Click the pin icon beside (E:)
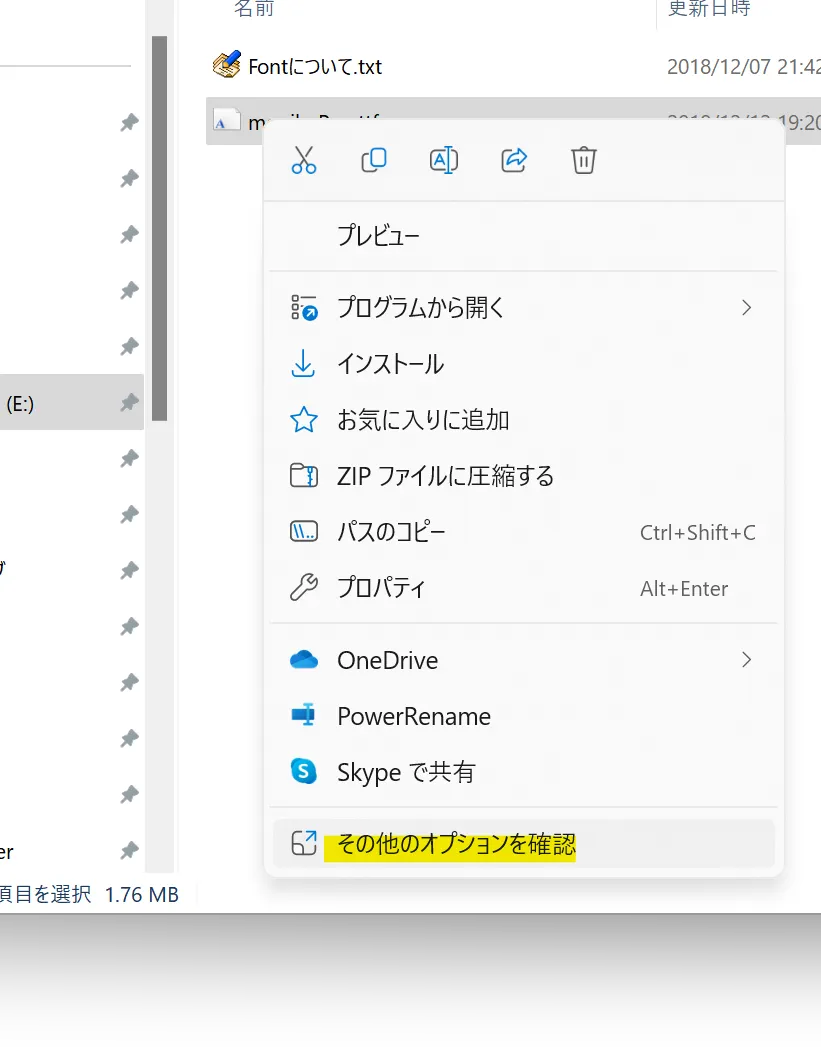 (x=129, y=403)
